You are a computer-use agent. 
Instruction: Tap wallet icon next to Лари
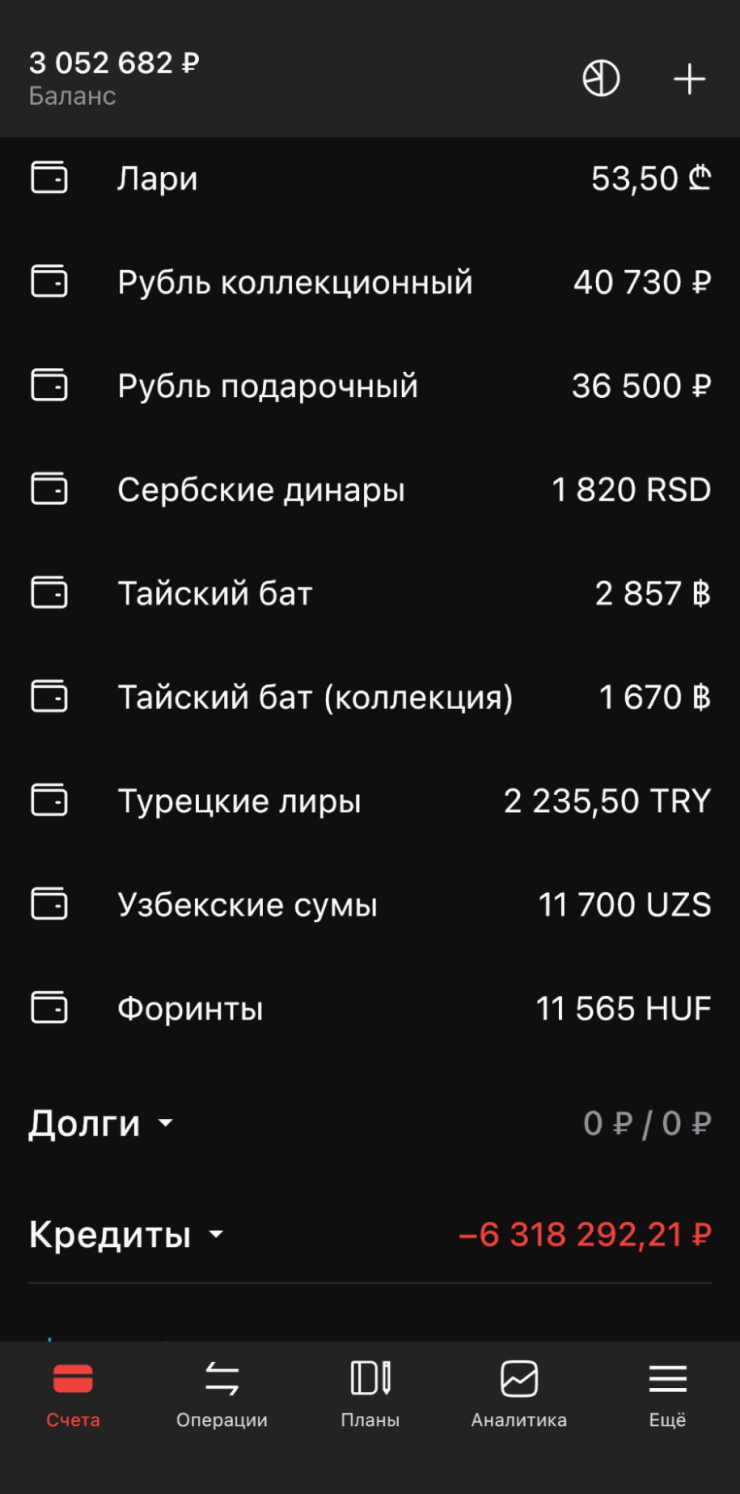[x=49, y=178]
